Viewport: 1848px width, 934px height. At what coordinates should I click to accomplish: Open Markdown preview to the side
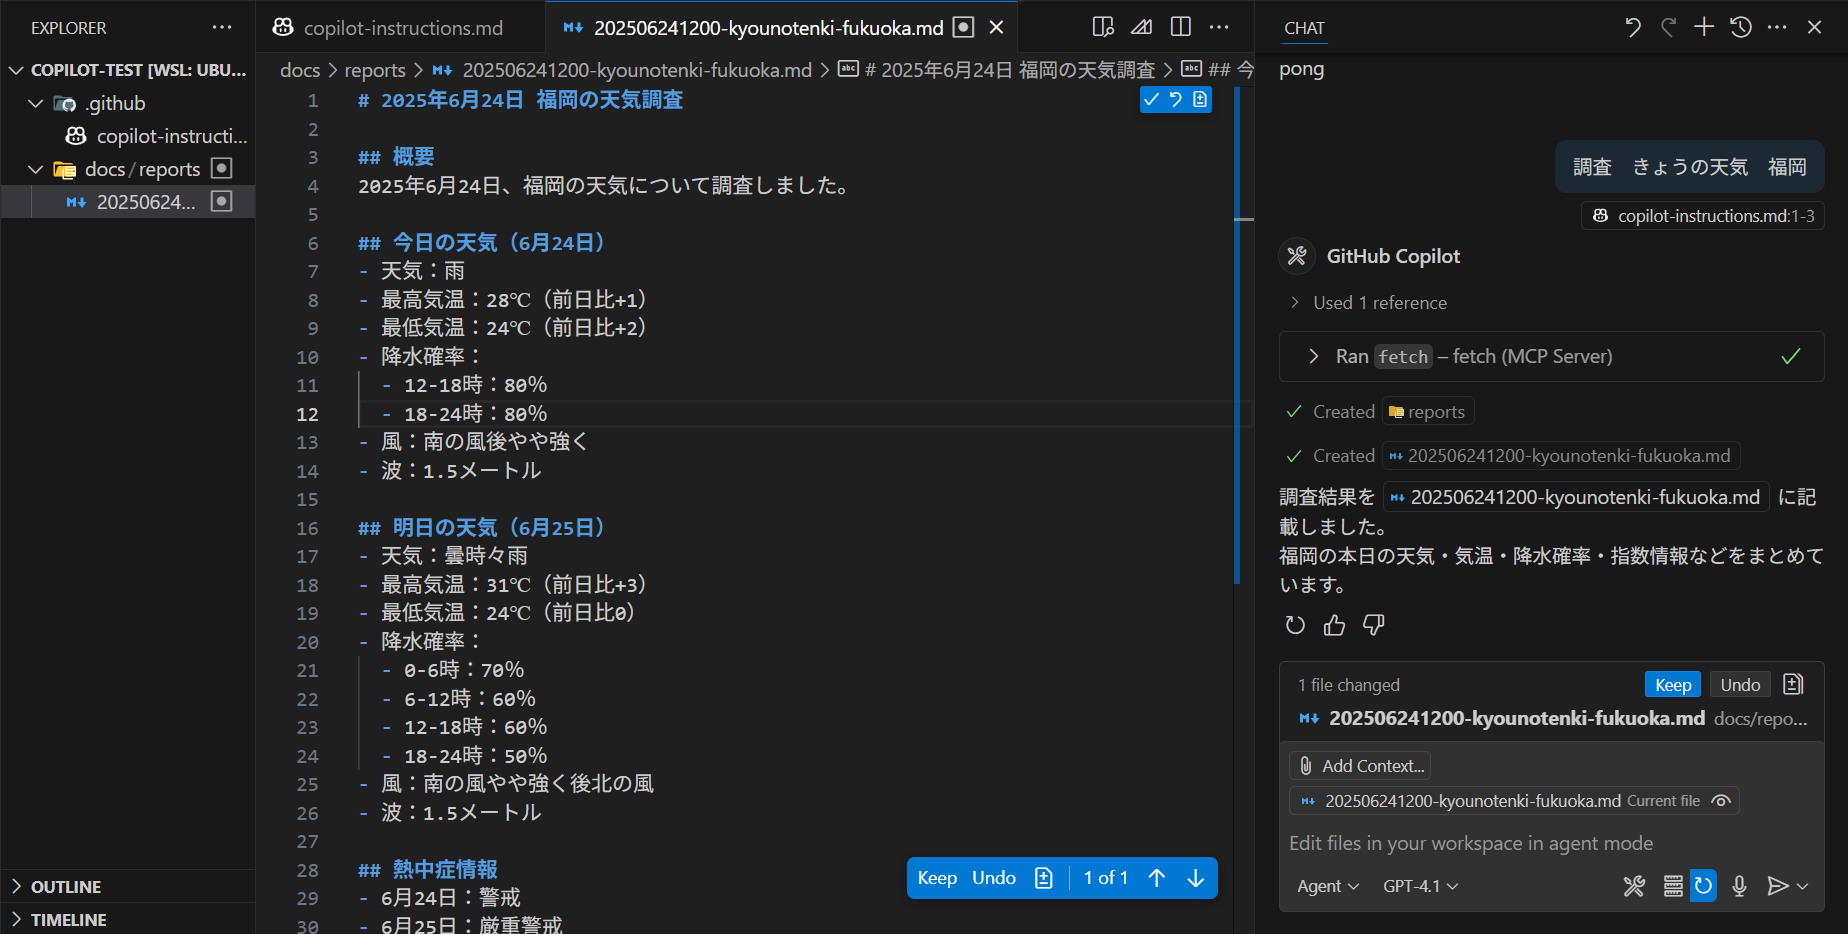pyautogui.click(x=1103, y=27)
